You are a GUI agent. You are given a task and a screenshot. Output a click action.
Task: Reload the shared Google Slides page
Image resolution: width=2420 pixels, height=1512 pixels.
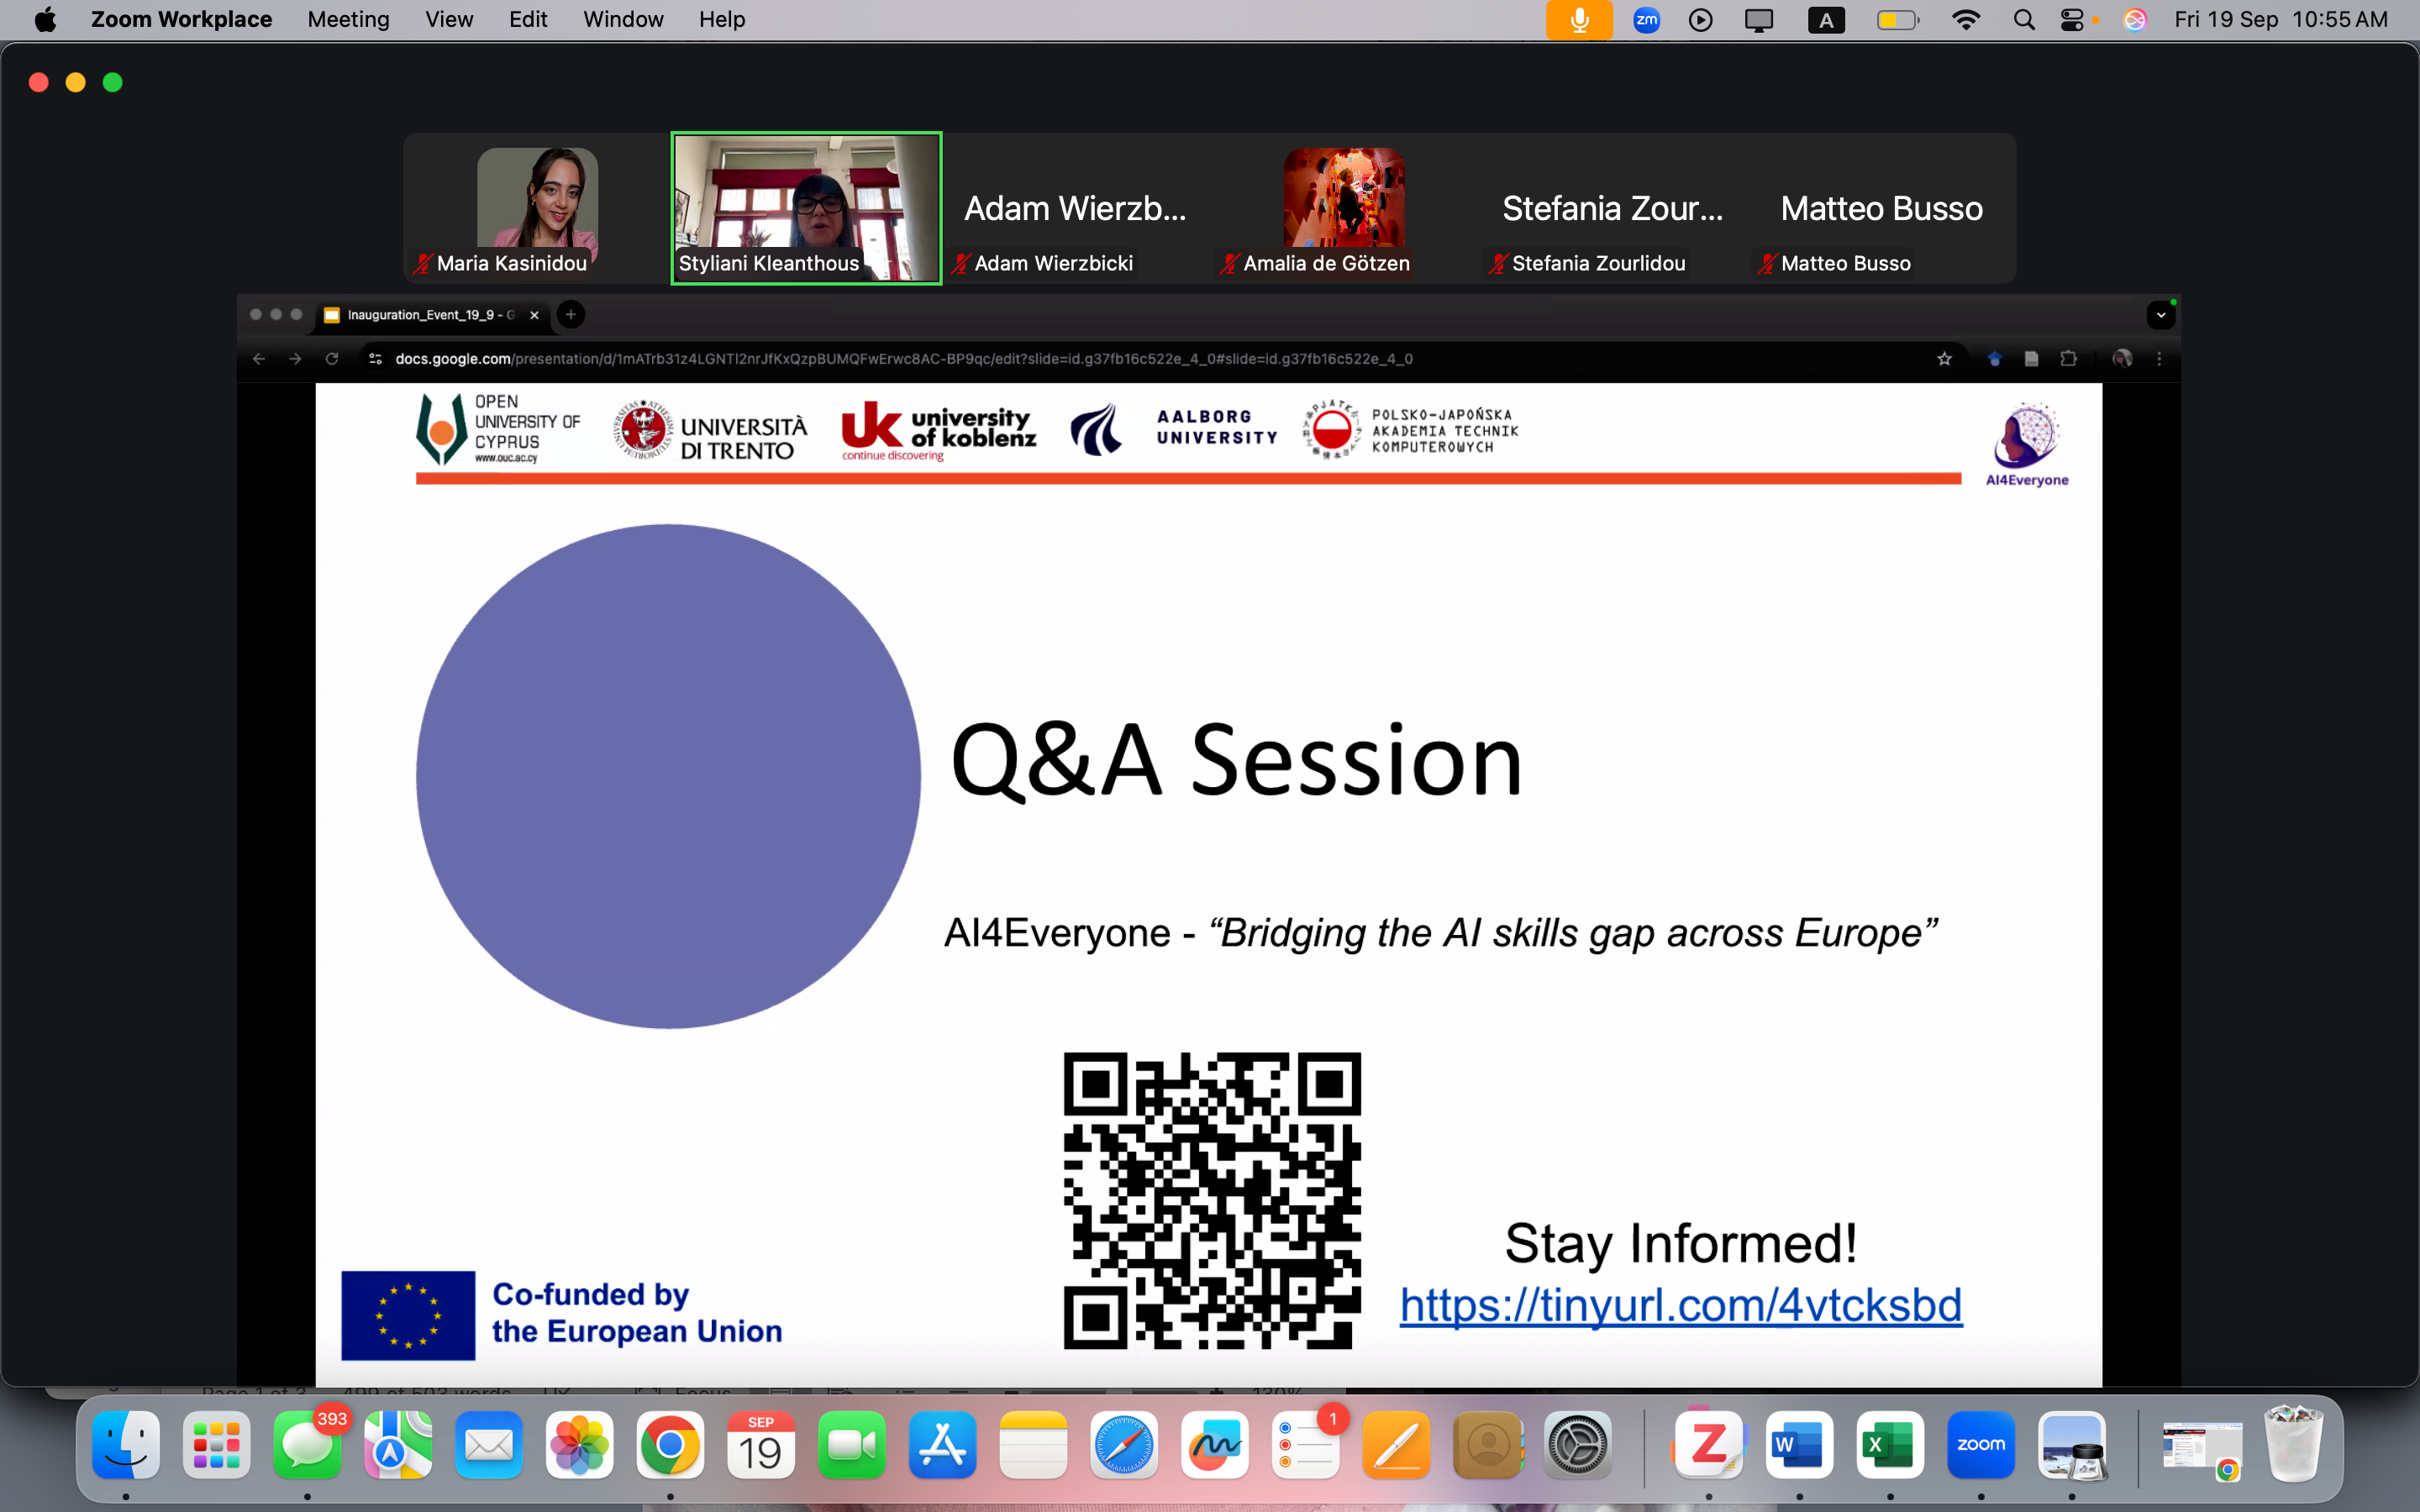(x=332, y=359)
